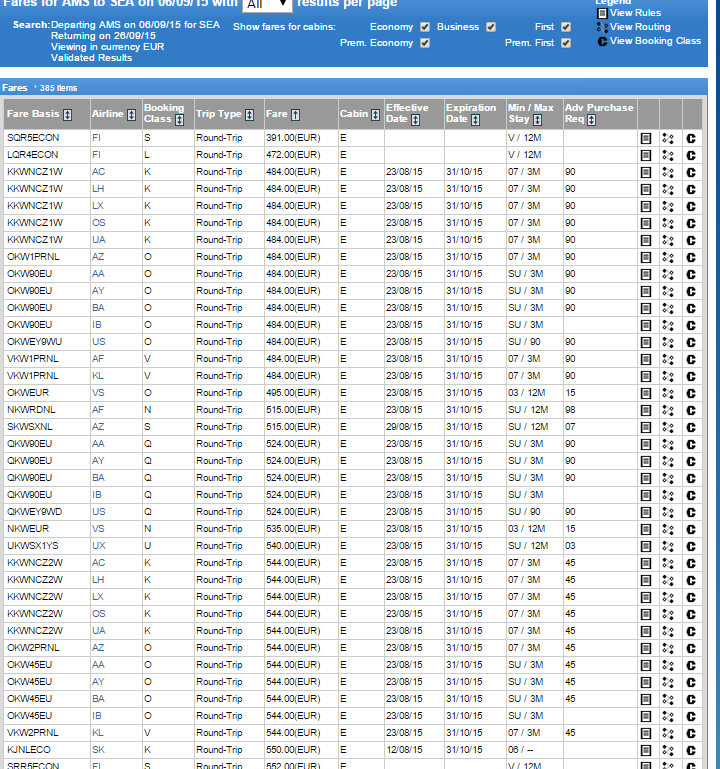Toggle the Prem. Economy checkbox
The height and width of the screenshot is (769, 720).
point(425,43)
